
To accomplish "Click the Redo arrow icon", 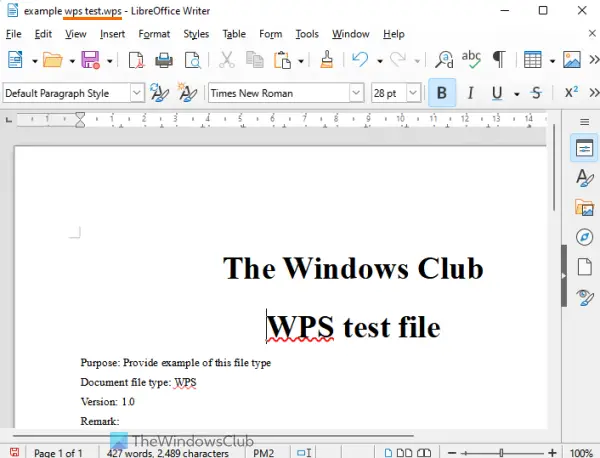I will coord(398,60).
